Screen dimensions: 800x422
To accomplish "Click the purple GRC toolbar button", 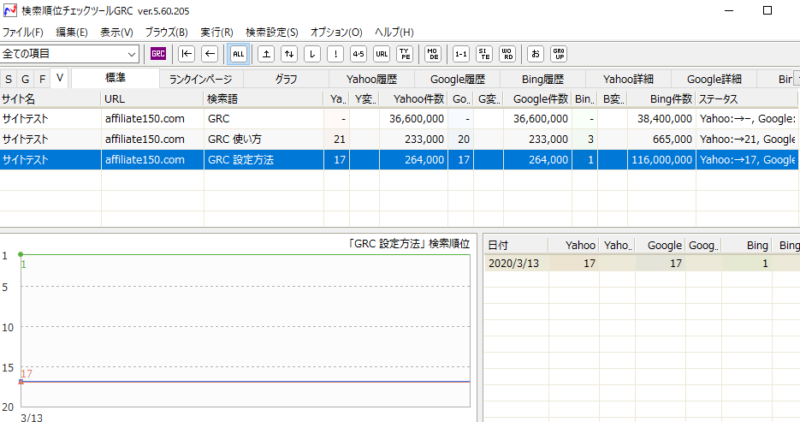I will pos(158,54).
